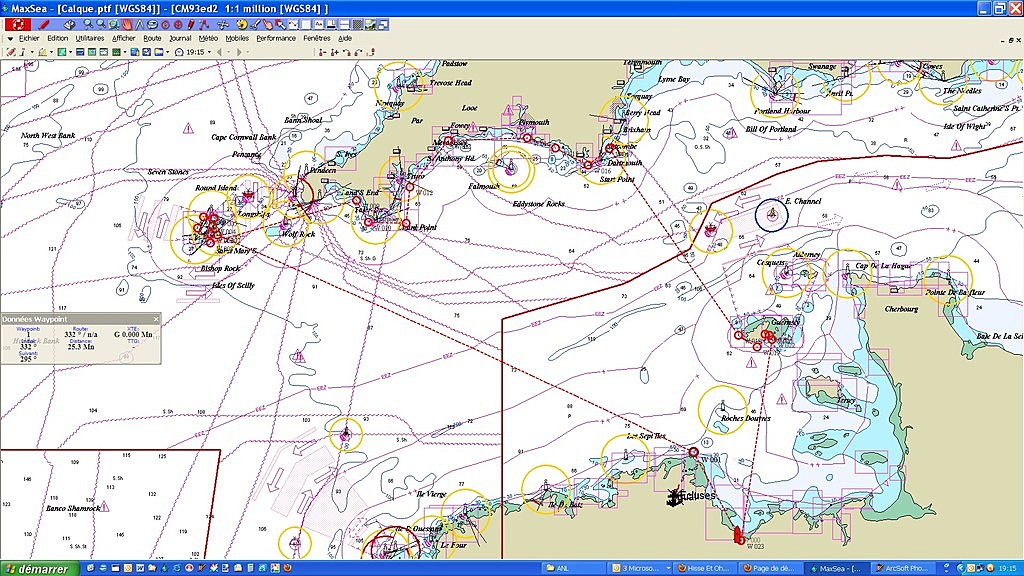Viewport: 1024px width, 576px height.
Task: Select the hatched fill pattern tool
Action: click(357, 25)
